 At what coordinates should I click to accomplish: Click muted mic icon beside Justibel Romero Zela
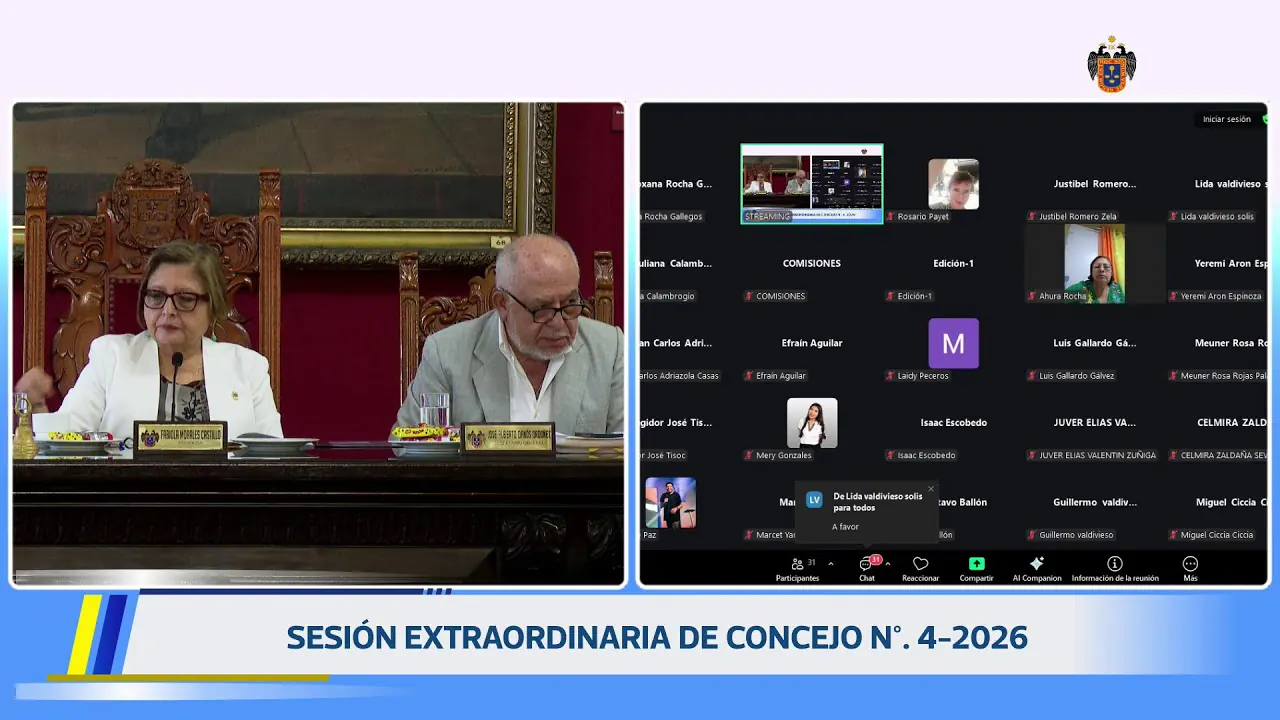1032,216
